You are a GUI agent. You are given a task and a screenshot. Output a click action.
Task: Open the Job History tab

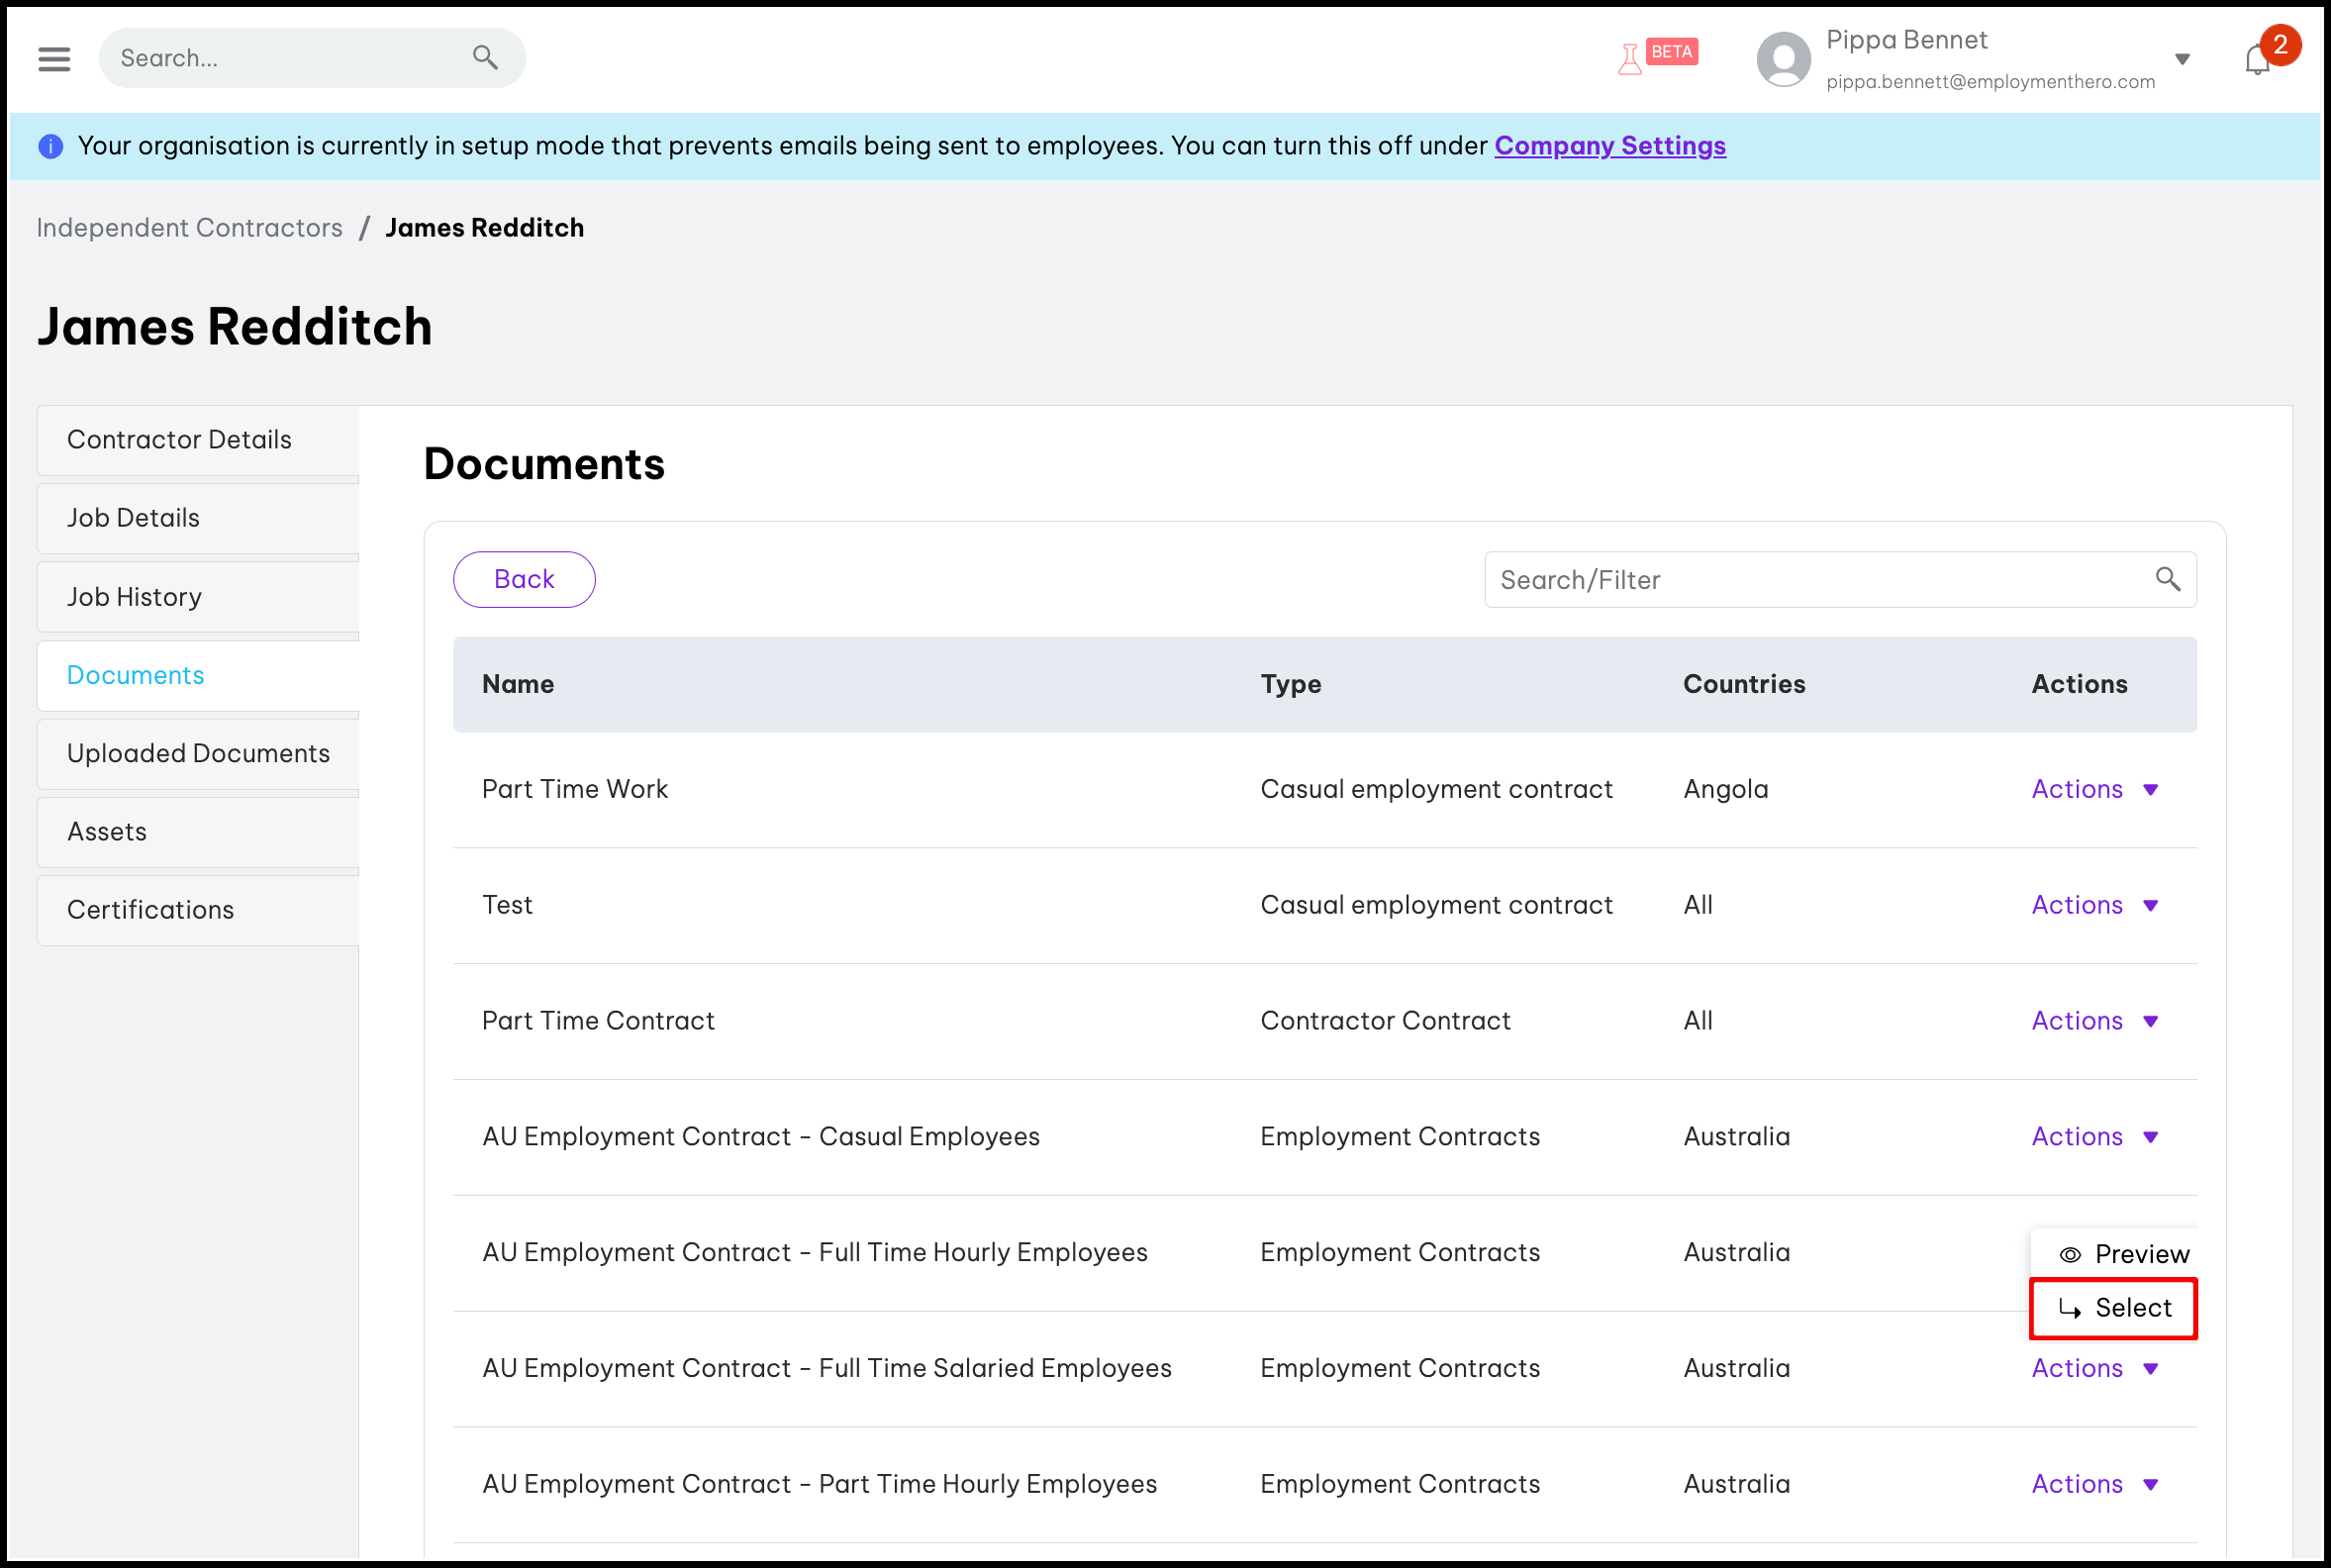[134, 597]
